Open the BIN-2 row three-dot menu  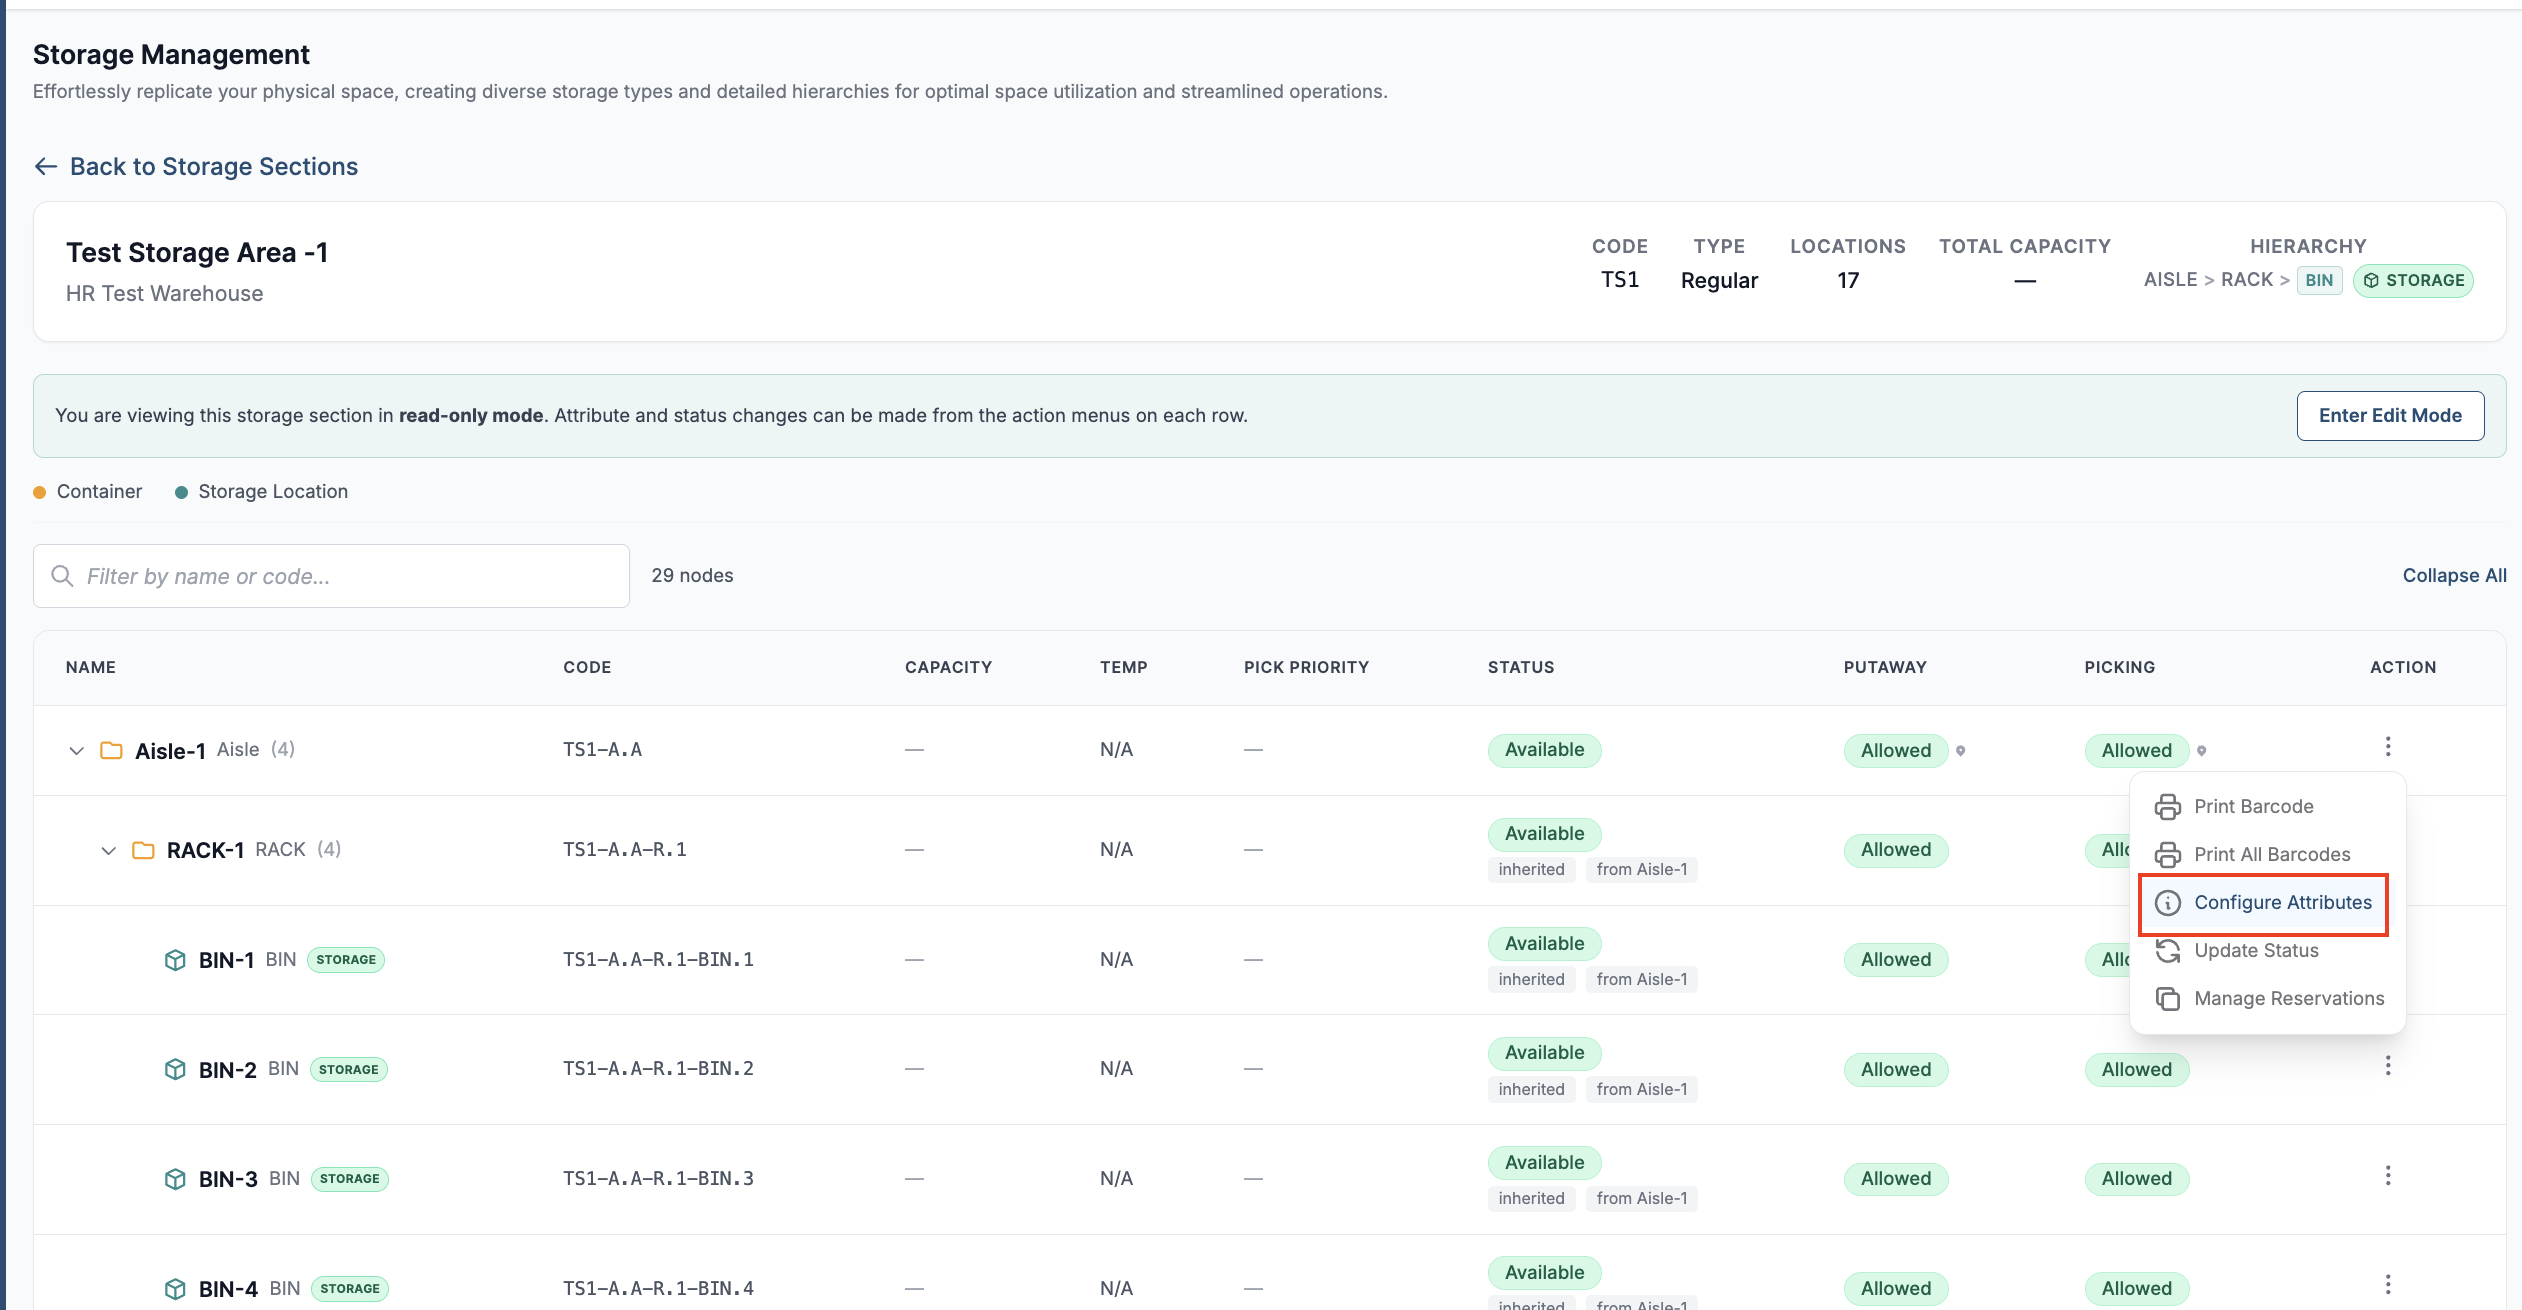coord(2387,1066)
